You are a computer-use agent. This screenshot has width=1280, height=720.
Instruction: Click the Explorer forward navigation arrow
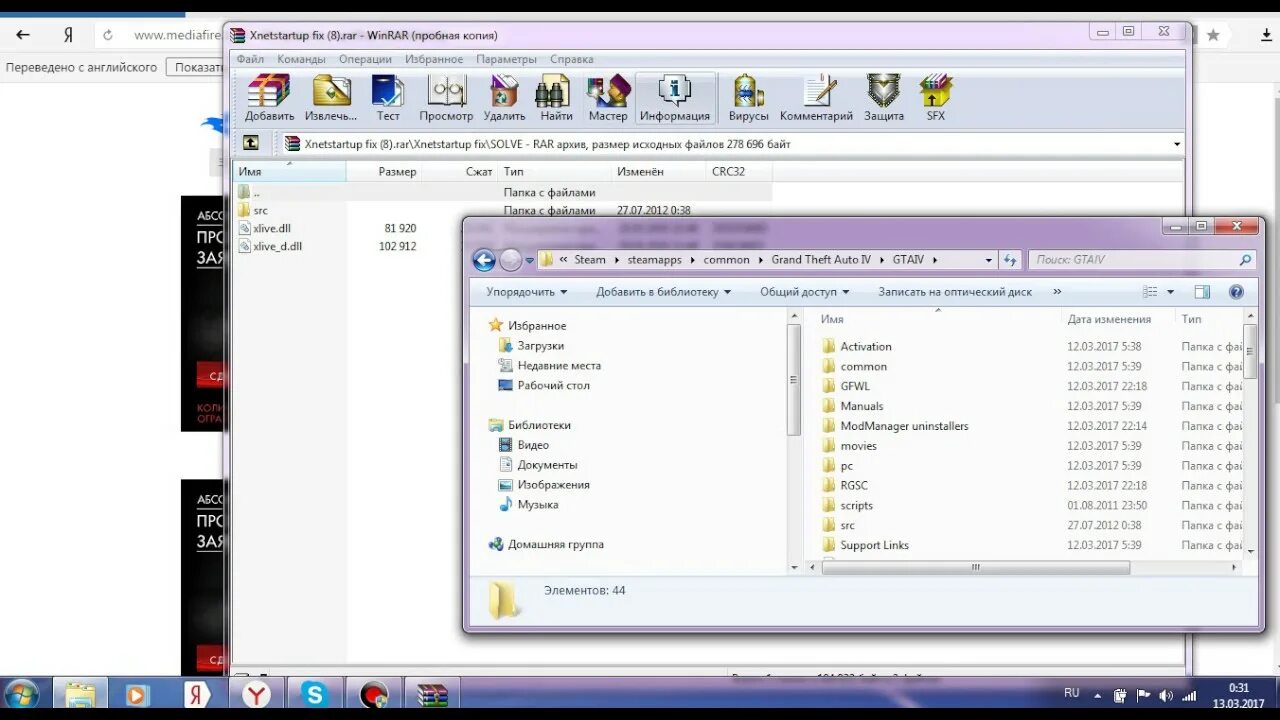510,260
